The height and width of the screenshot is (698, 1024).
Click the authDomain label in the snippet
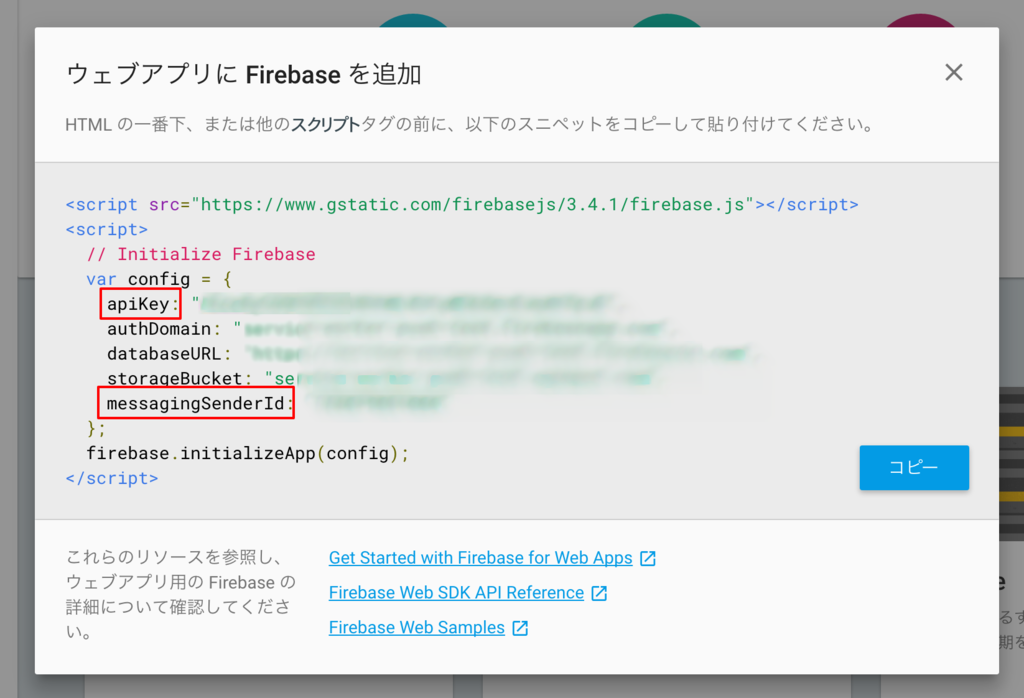click(x=159, y=328)
